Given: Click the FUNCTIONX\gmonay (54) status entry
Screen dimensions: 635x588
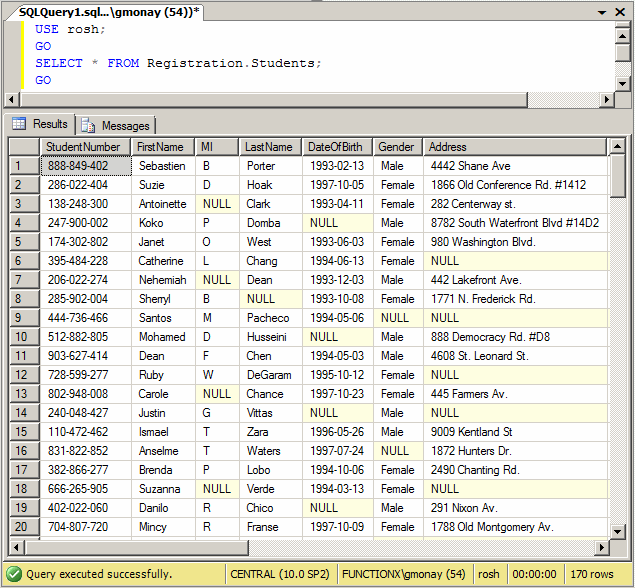Looking at the screenshot, I should tap(404, 574).
